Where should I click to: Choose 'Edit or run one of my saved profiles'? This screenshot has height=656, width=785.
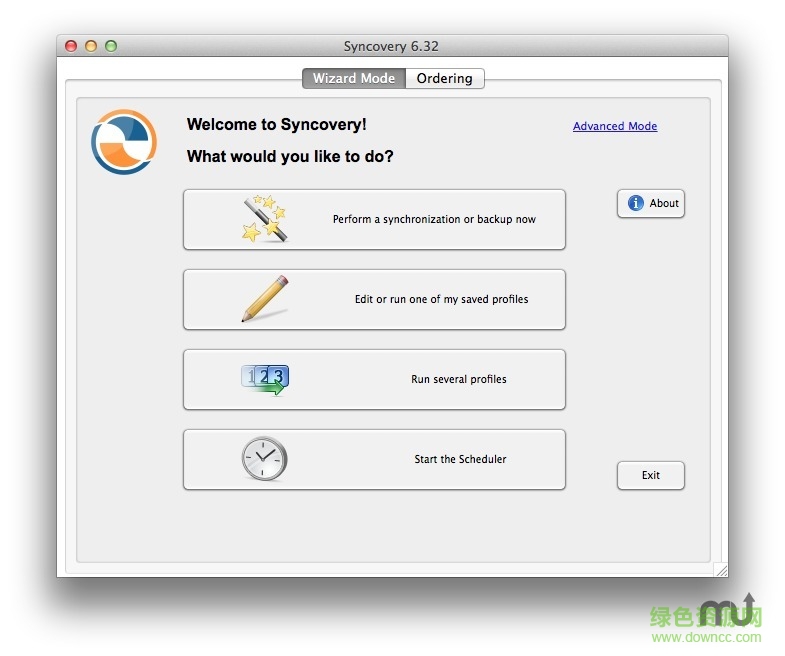[x=374, y=299]
